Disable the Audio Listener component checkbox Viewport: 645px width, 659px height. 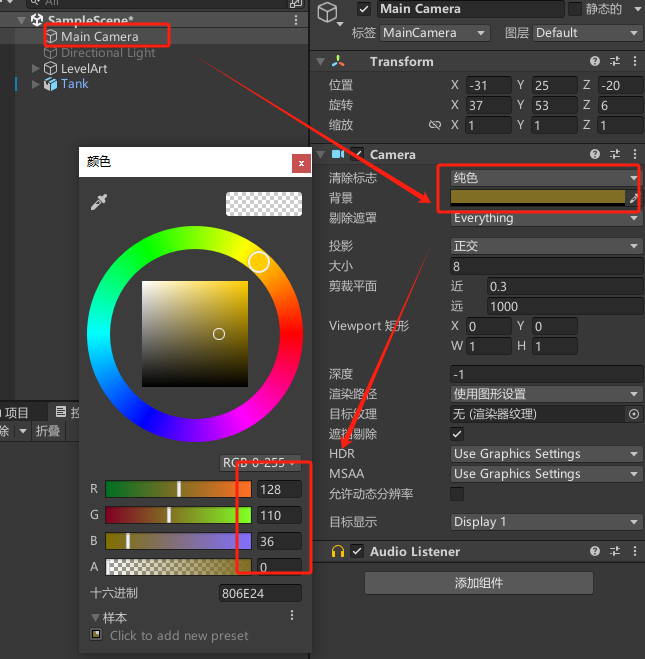point(357,551)
